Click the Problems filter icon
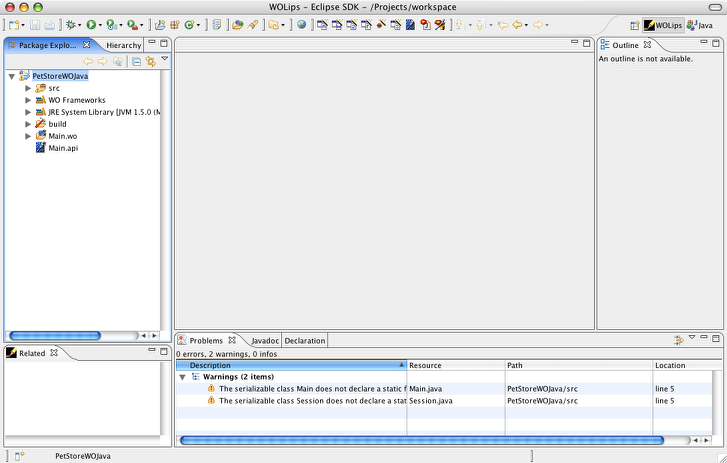 pyautogui.click(x=679, y=340)
